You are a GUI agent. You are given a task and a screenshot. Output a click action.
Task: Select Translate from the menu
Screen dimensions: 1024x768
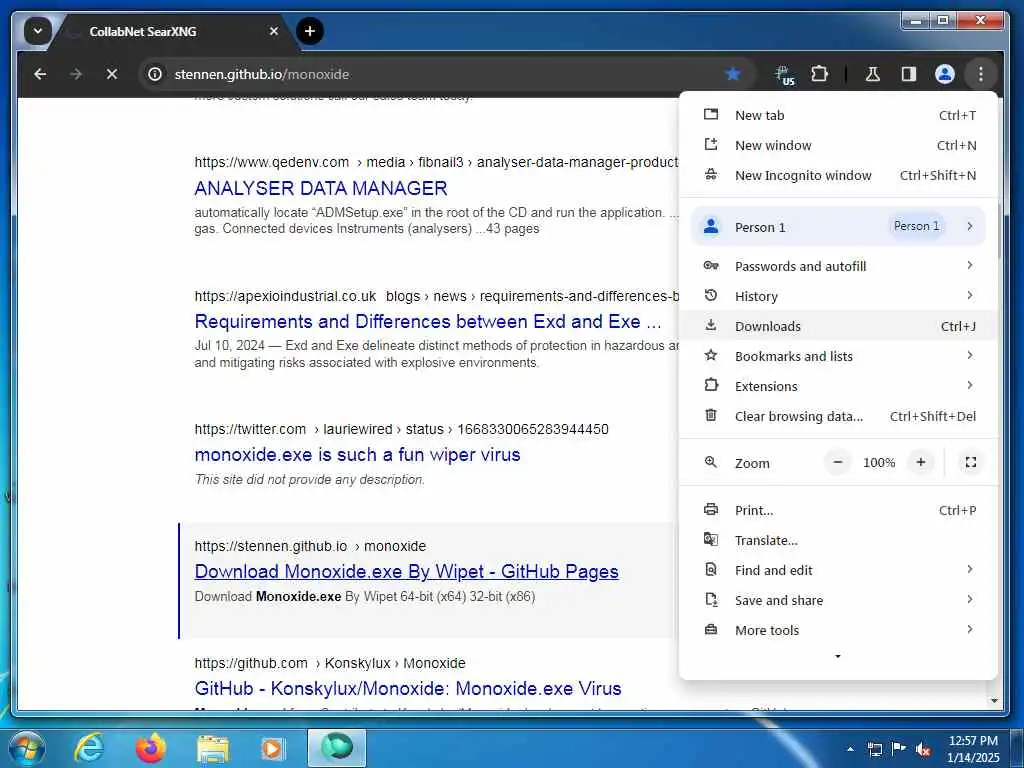[839, 540]
